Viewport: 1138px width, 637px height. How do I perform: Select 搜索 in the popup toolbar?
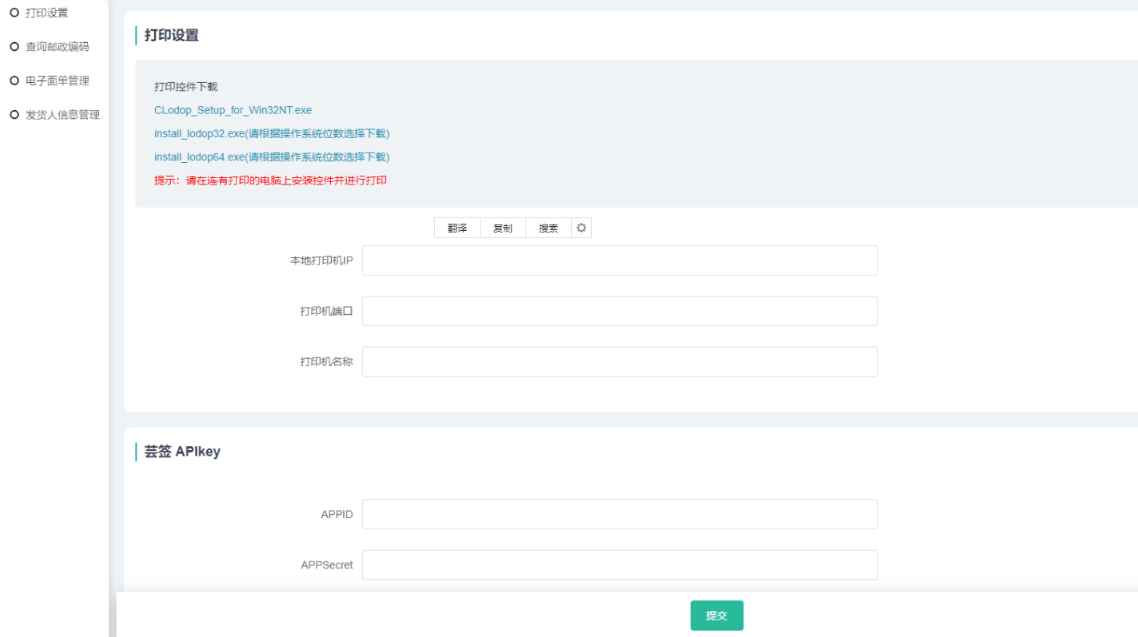pyautogui.click(x=548, y=228)
